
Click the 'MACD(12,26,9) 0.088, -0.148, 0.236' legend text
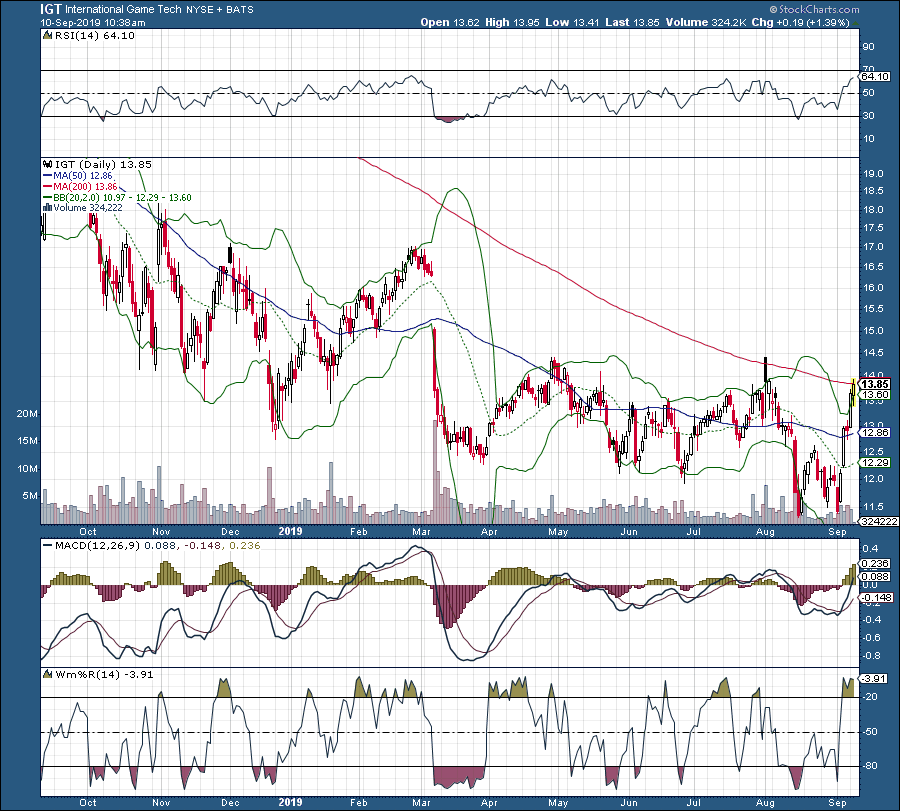(x=157, y=545)
